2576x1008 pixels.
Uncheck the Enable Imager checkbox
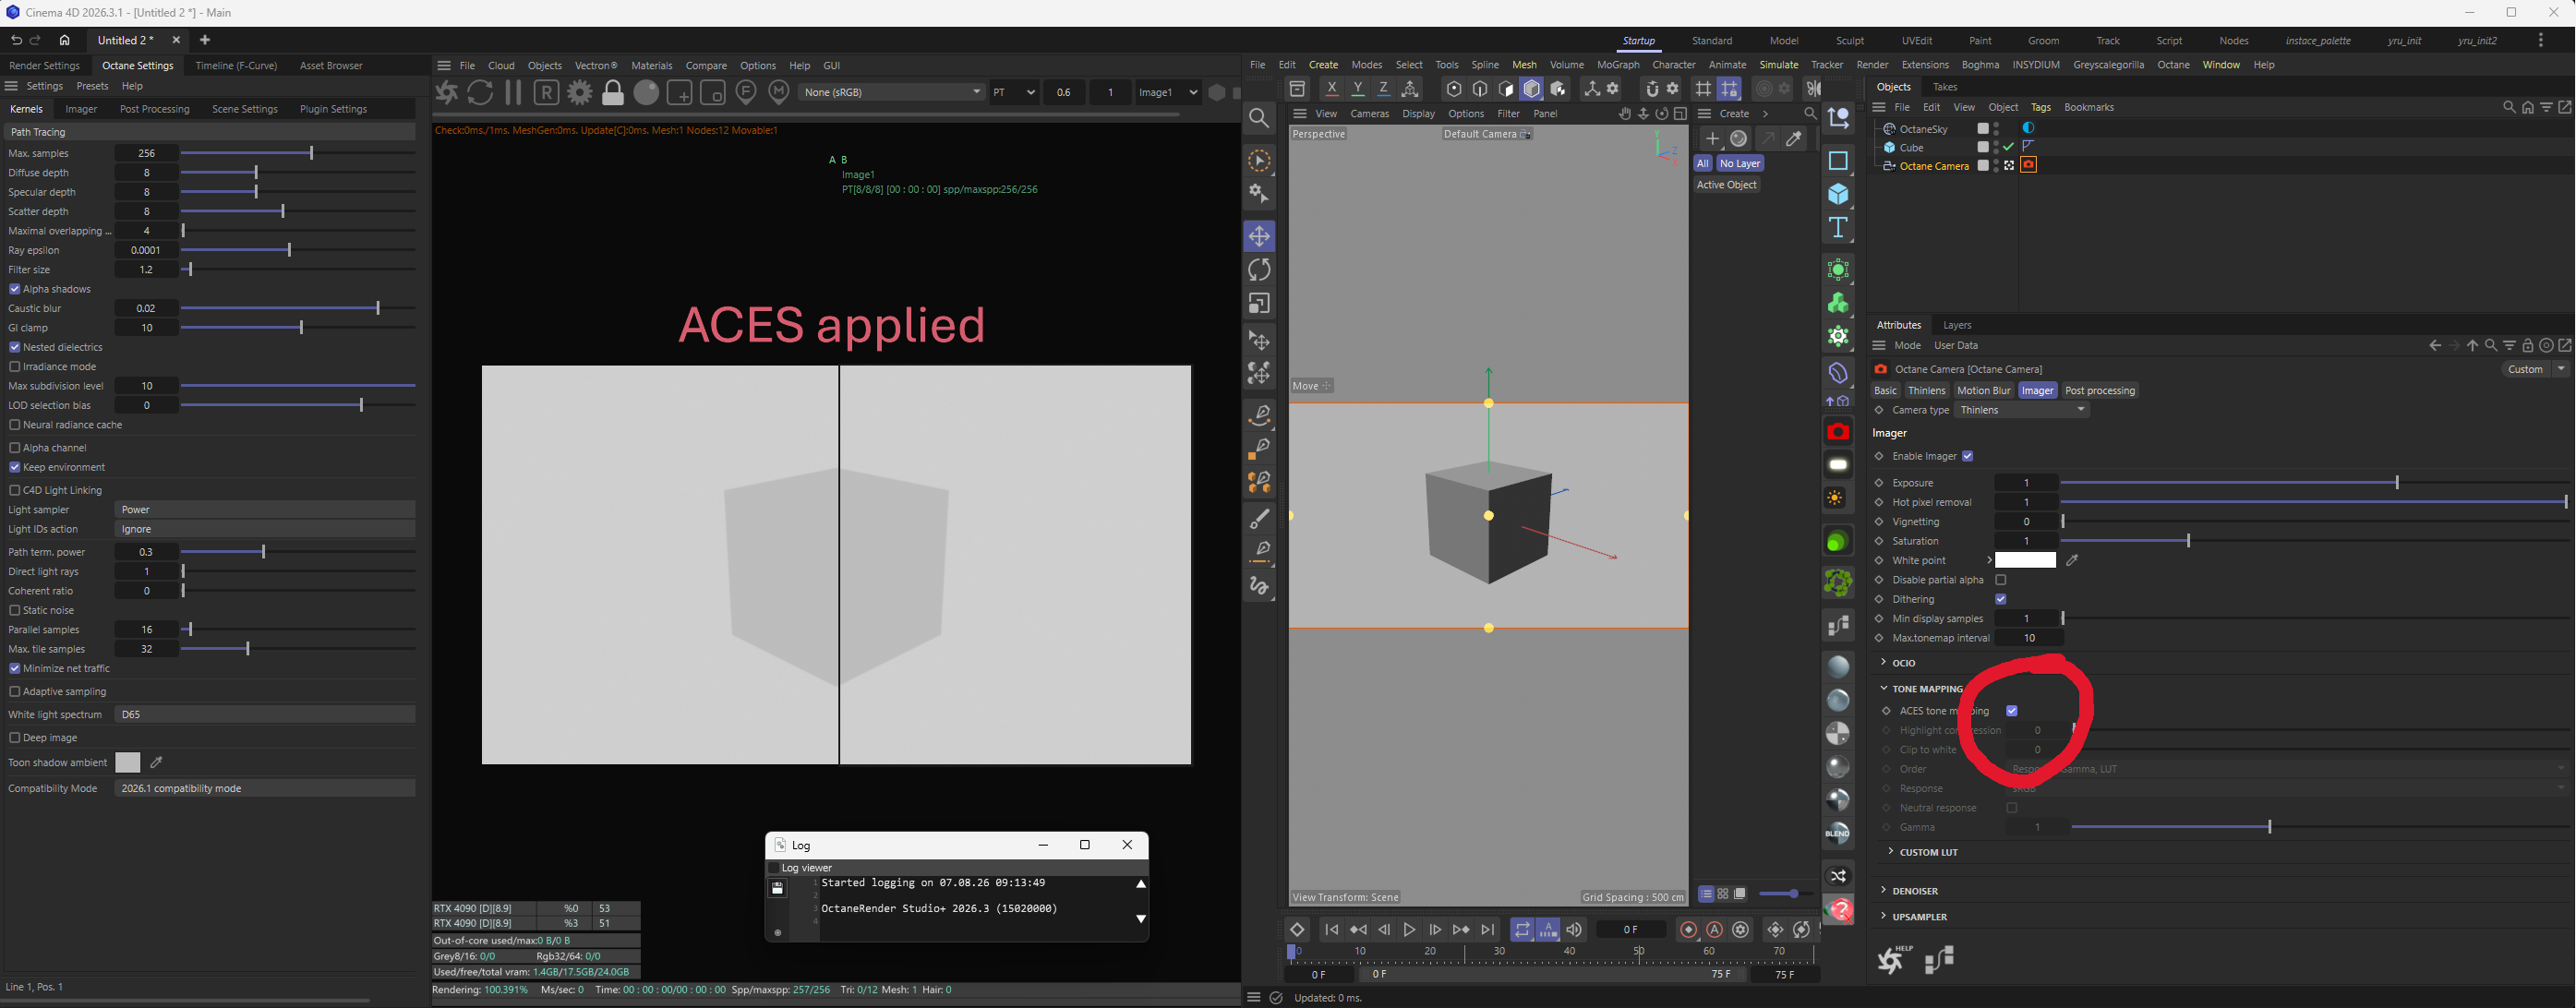(1967, 456)
